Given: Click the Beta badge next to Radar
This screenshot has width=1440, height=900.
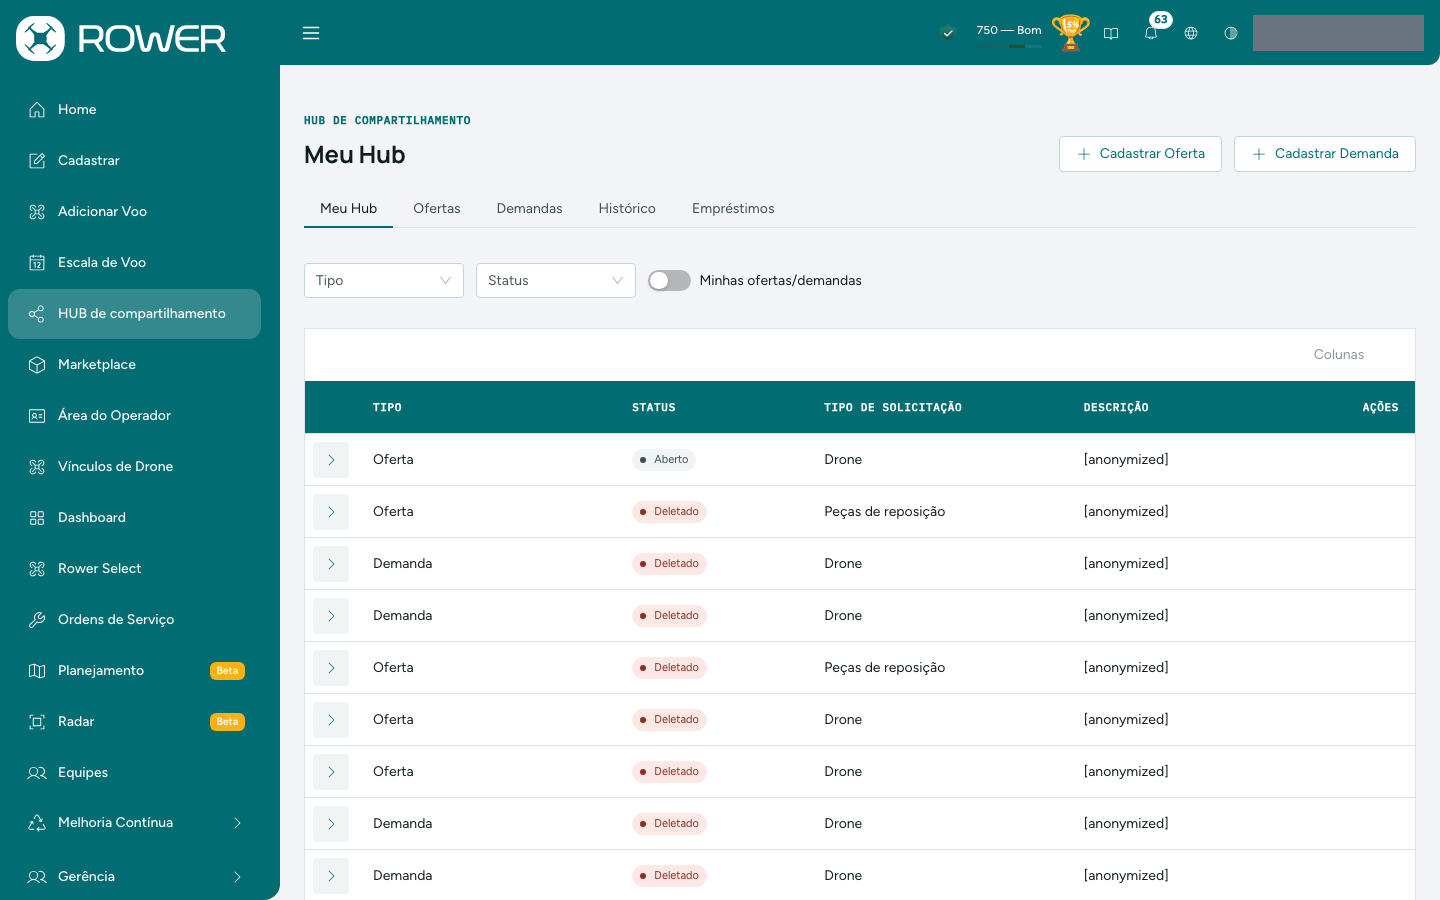Looking at the screenshot, I should click(227, 722).
